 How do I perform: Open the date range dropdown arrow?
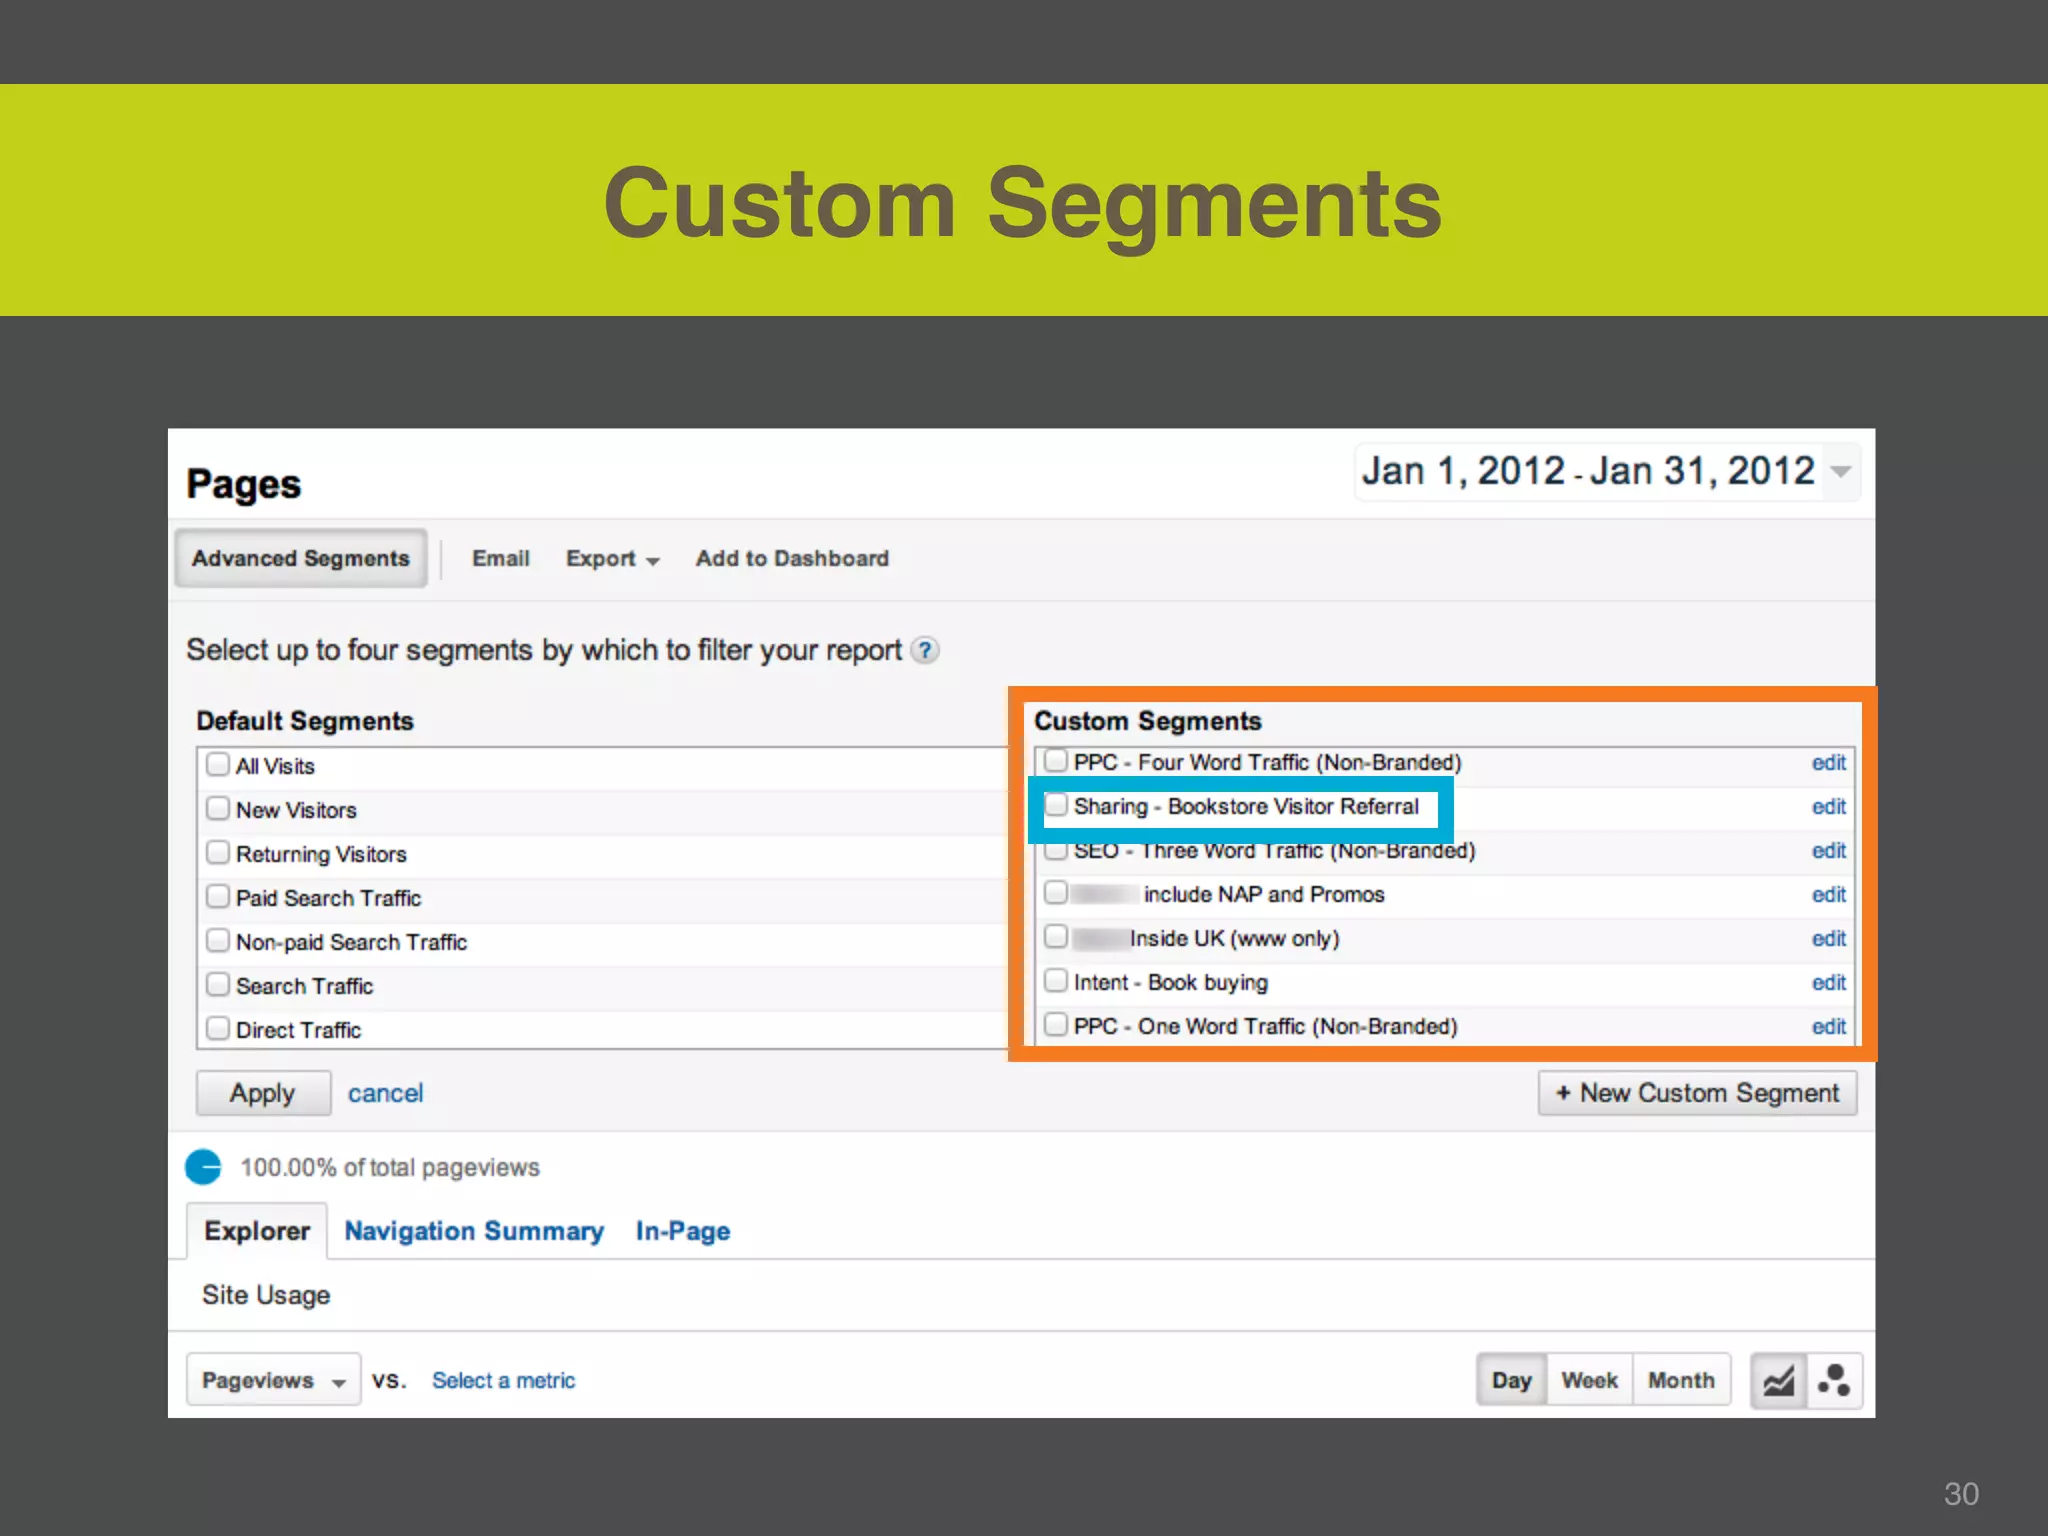pyautogui.click(x=1841, y=471)
